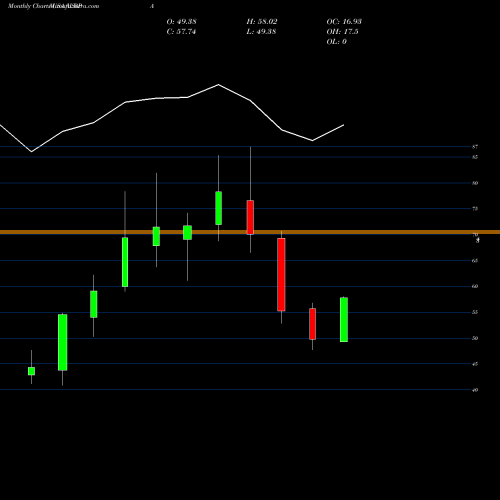Click the Monthly Charts watermark title
The width and height of the screenshot is (500, 500).
pyautogui.click(x=53, y=6)
